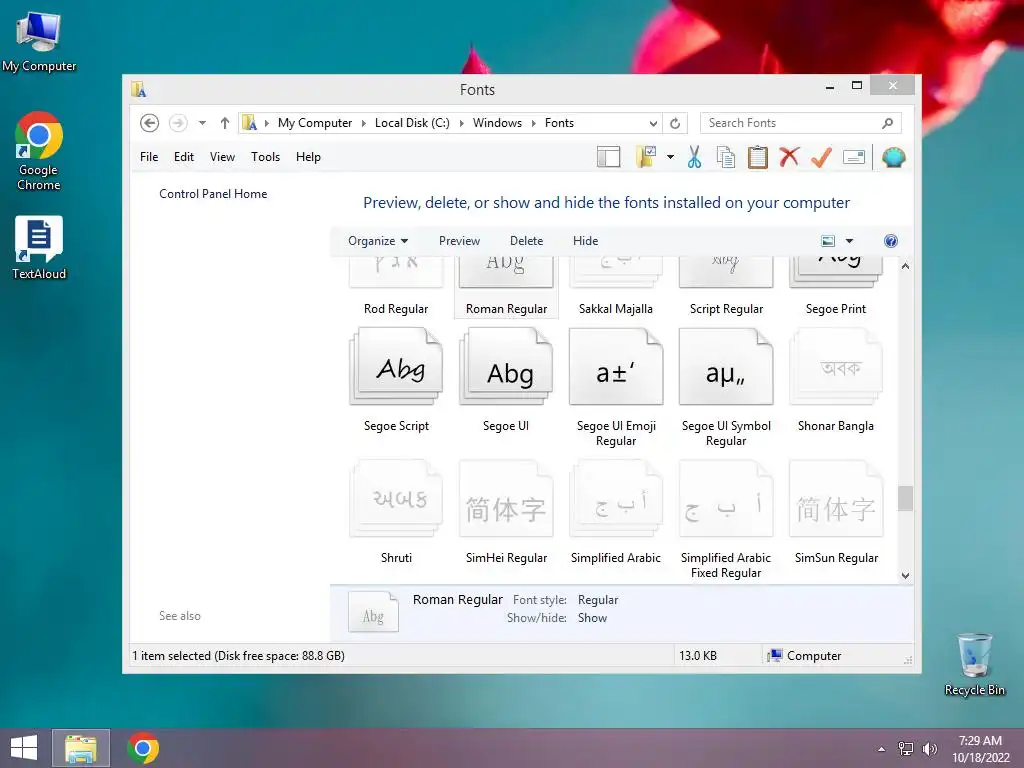Select the Sakkal Majalla font
Screen dimensions: 1024x768
pyautogui.click(x=615, y=287)
